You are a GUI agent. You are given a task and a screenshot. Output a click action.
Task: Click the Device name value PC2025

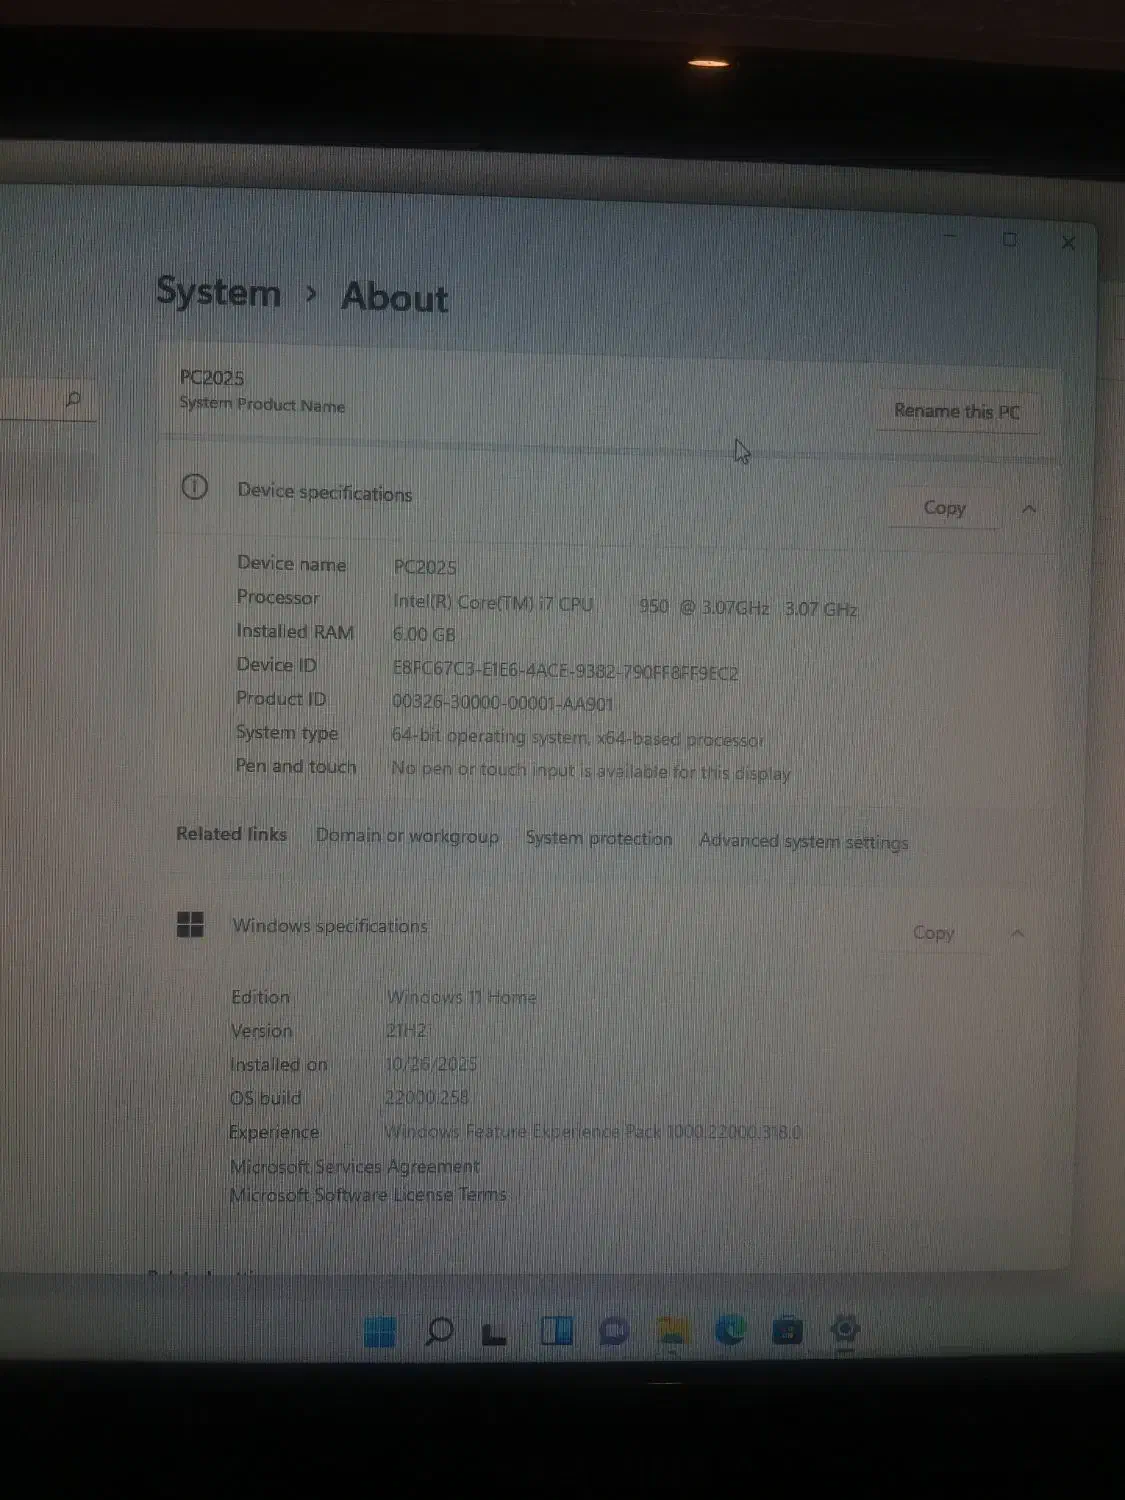(x=425, y=566)
